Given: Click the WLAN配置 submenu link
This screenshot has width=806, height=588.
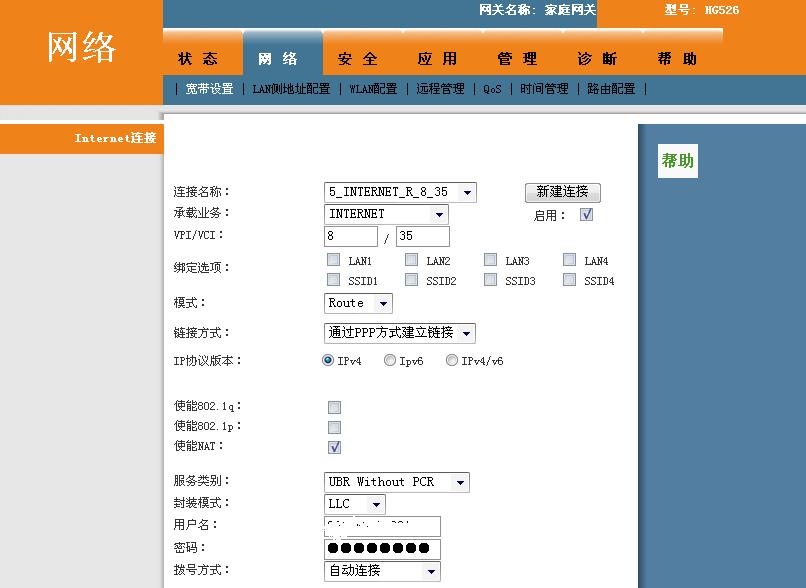Looking at the screenshot, I should (x=373, y=89).
